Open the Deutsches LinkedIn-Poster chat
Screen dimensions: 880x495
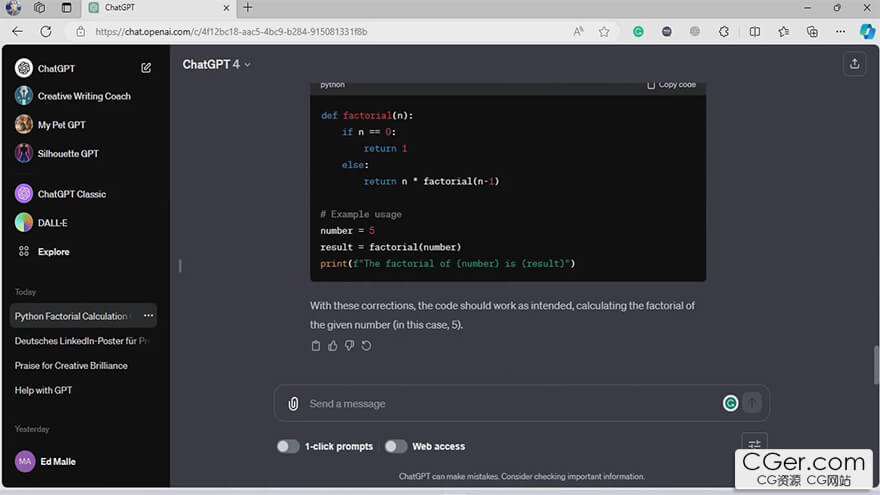pyautogui.click(x=83, y=341)
